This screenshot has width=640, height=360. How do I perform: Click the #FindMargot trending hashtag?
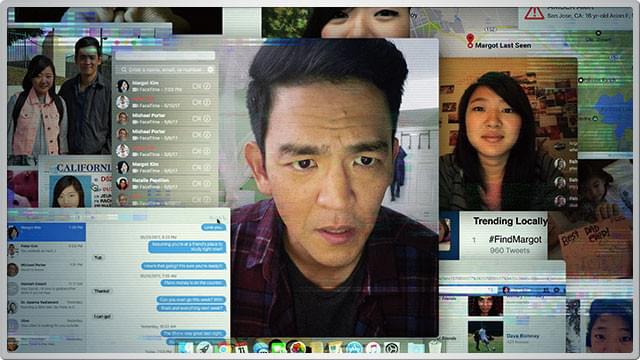515,240
